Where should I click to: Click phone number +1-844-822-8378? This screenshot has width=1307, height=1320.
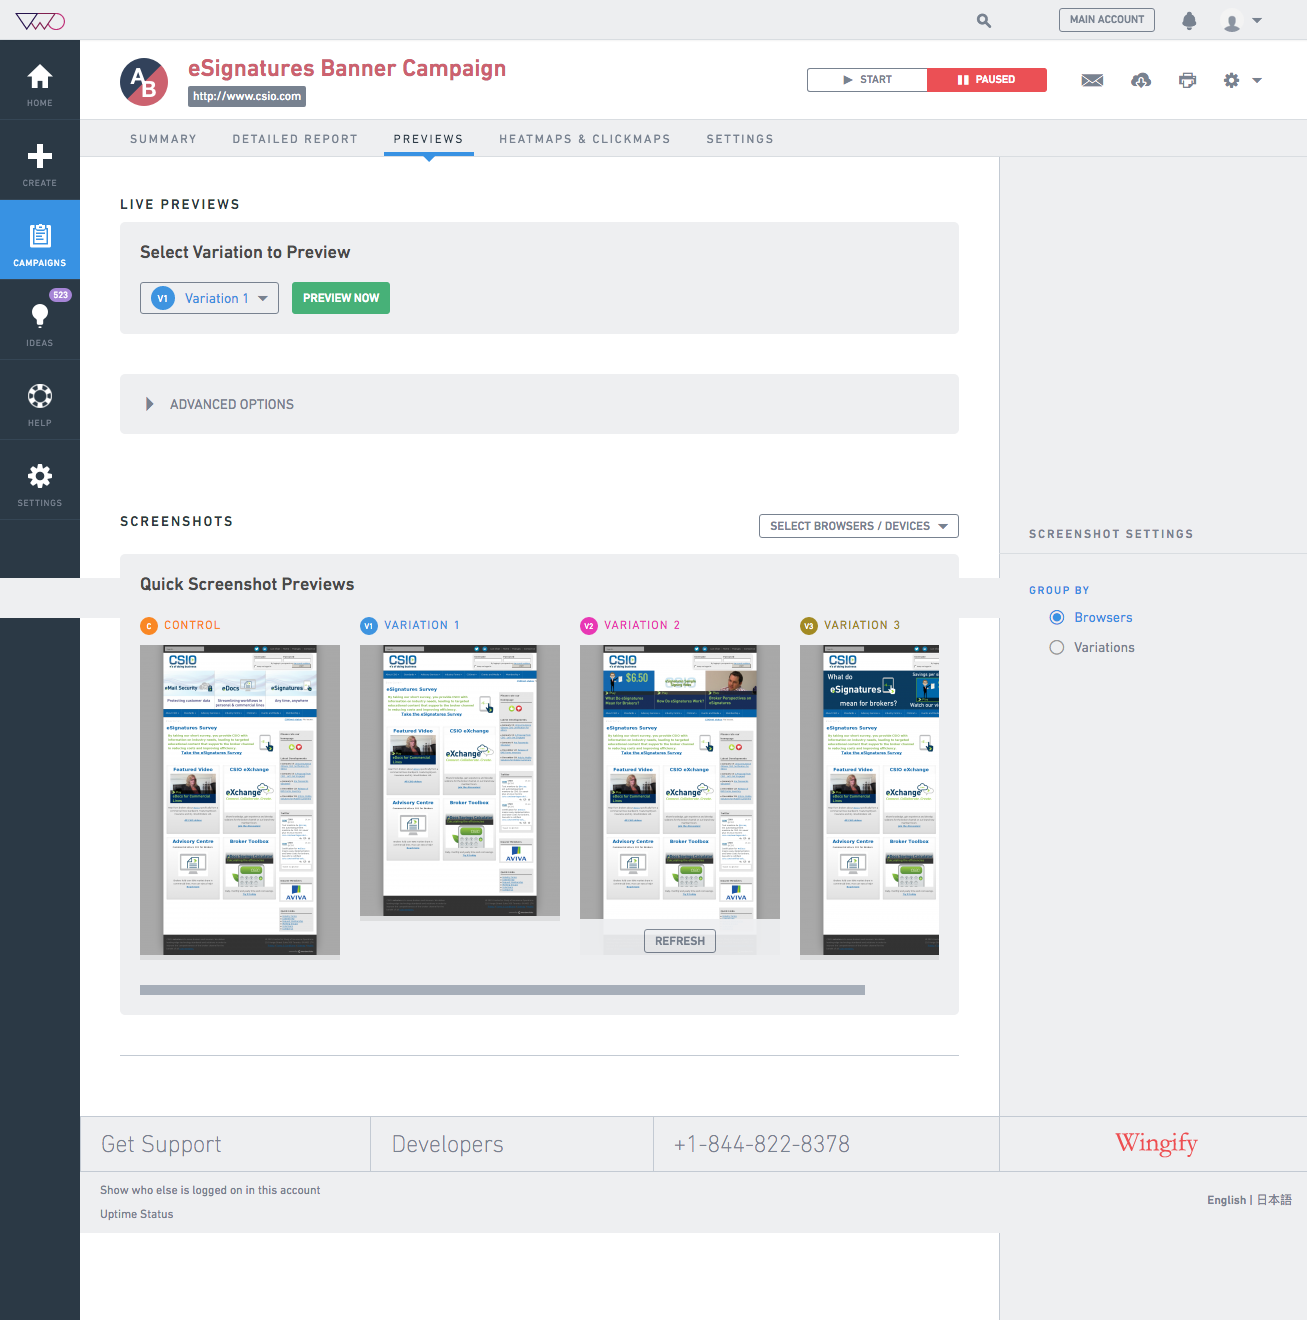[762, 1144]
